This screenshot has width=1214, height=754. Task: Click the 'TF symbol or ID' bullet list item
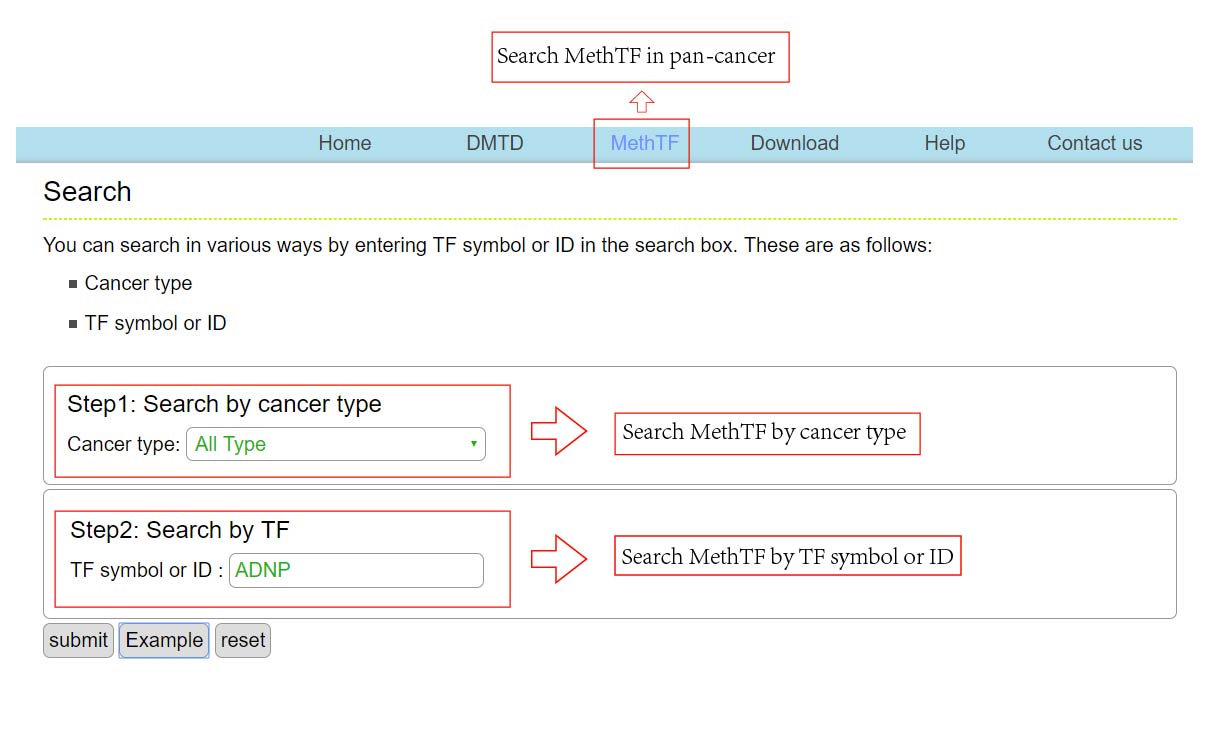[155, 323]
